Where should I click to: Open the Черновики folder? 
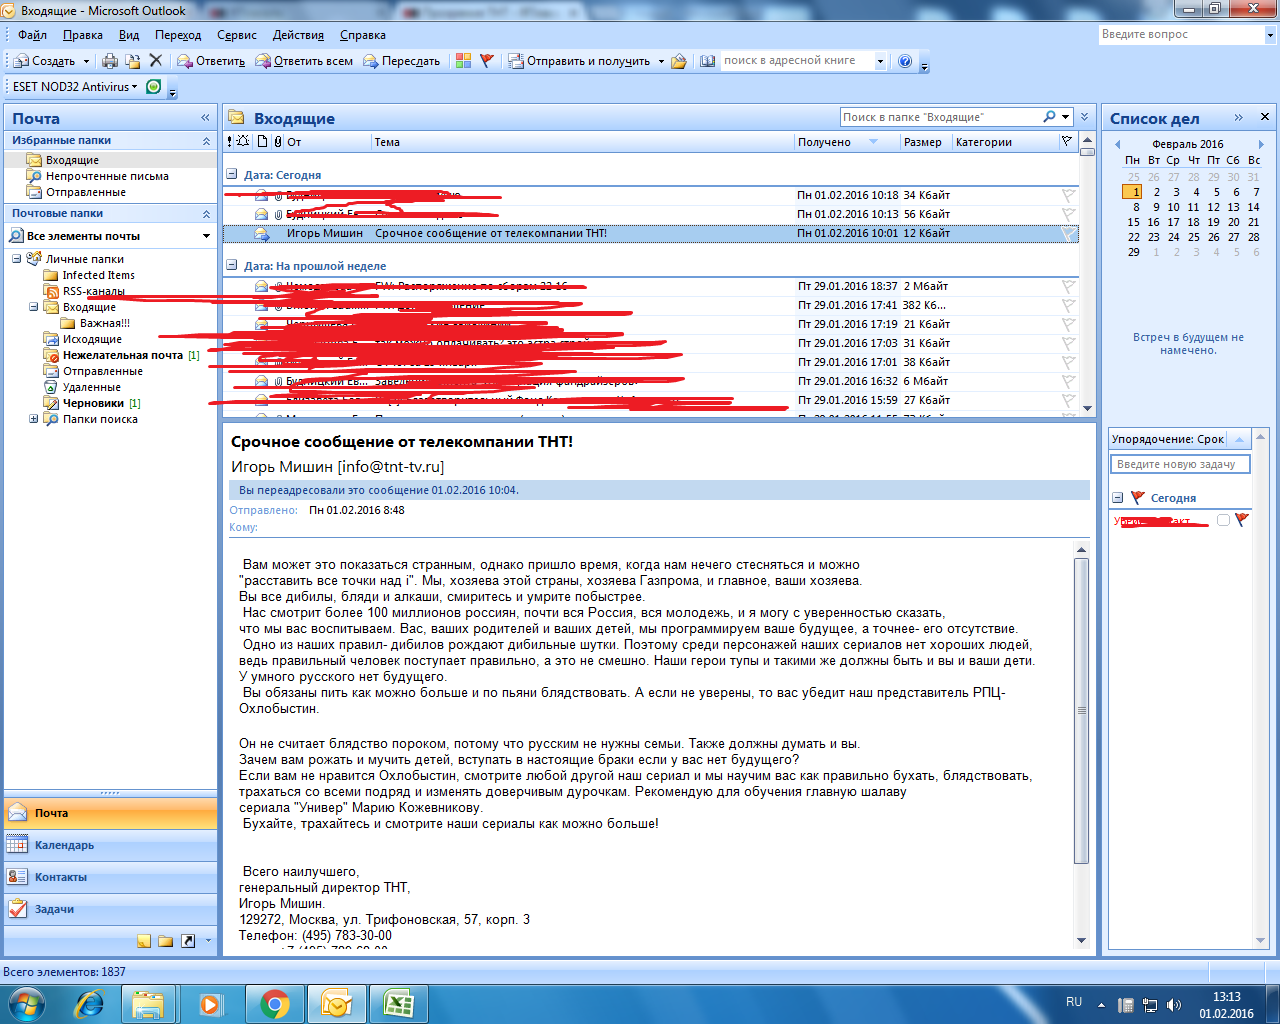pos(93,403)
